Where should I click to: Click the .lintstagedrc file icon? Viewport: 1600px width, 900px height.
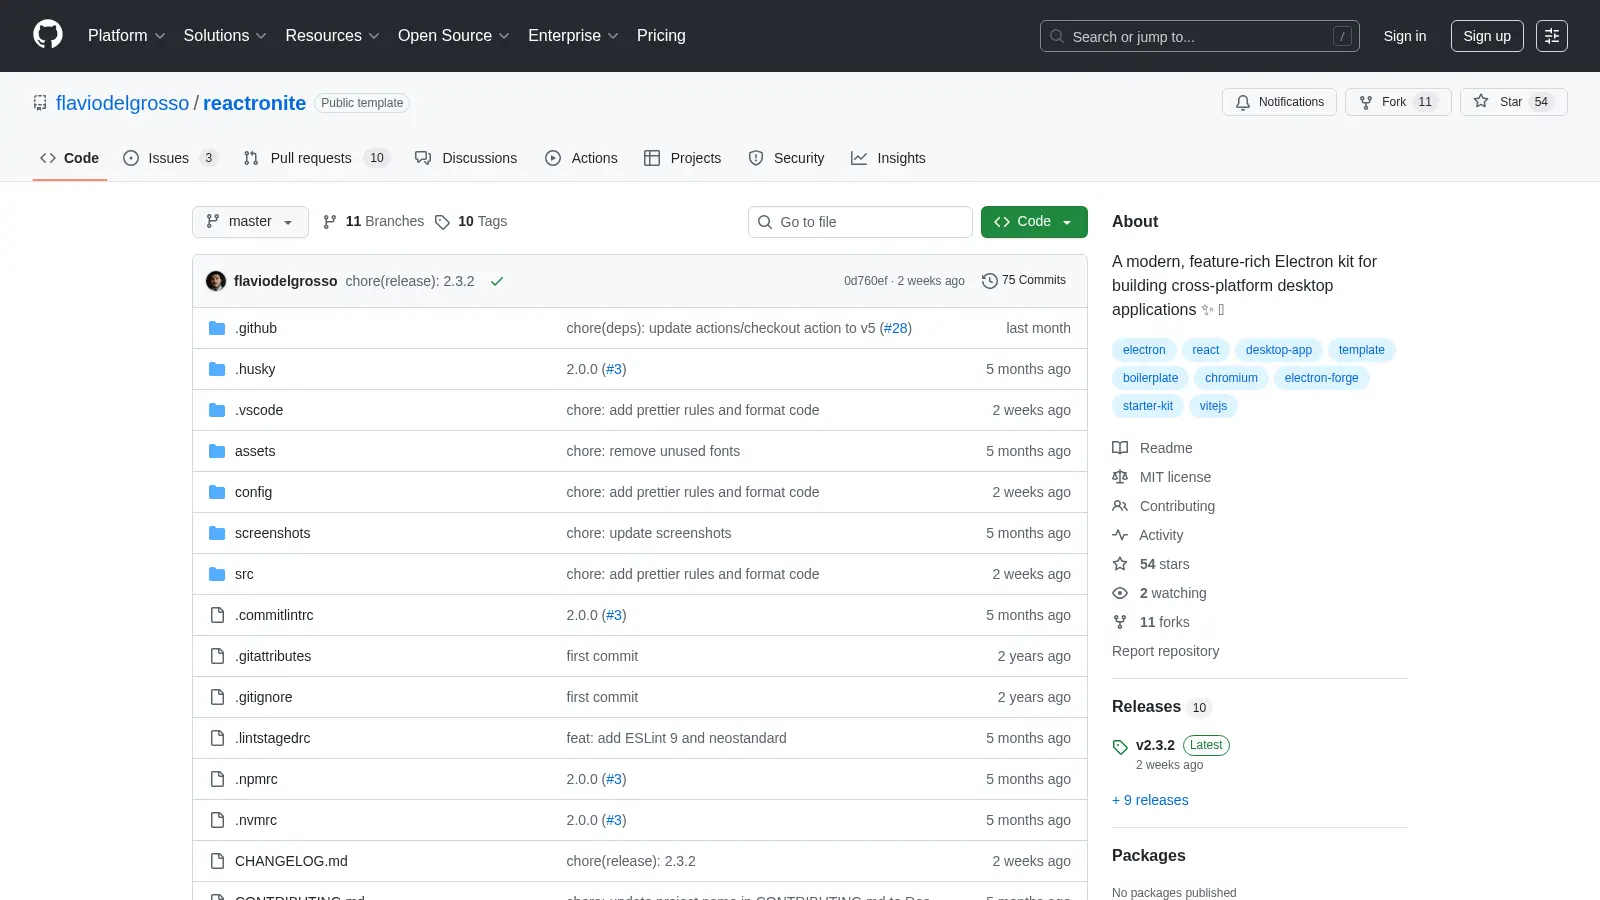click(217, 738)
